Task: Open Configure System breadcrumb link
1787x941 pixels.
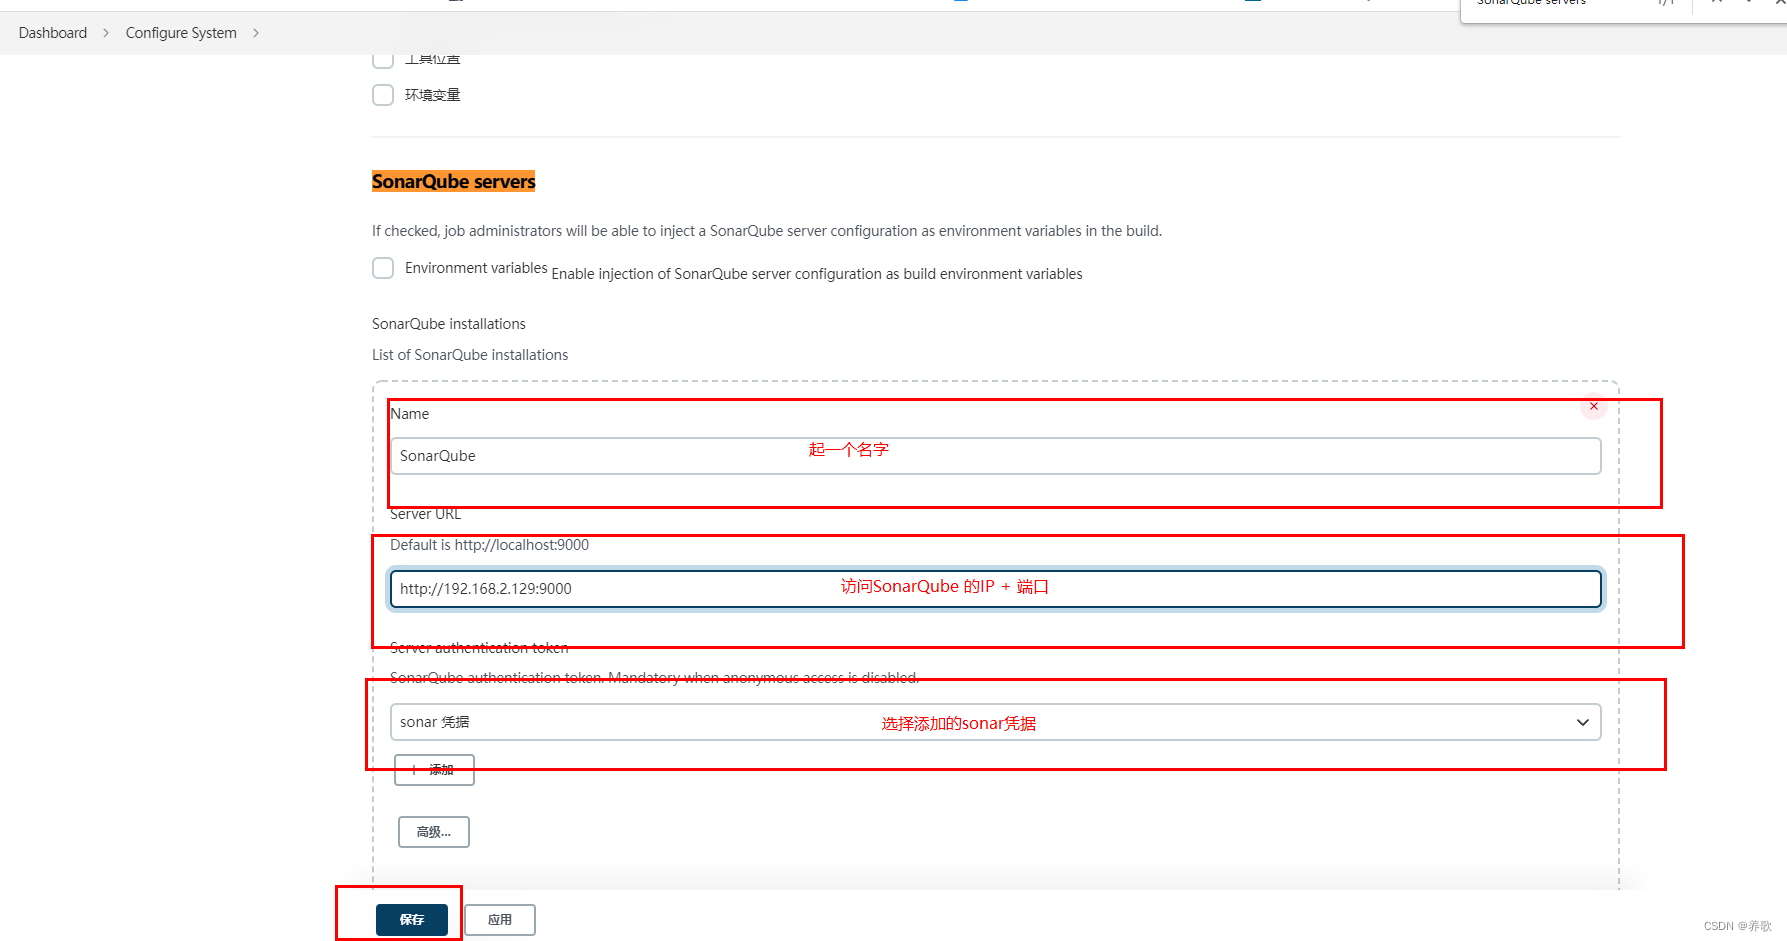Action: [181, 33]
